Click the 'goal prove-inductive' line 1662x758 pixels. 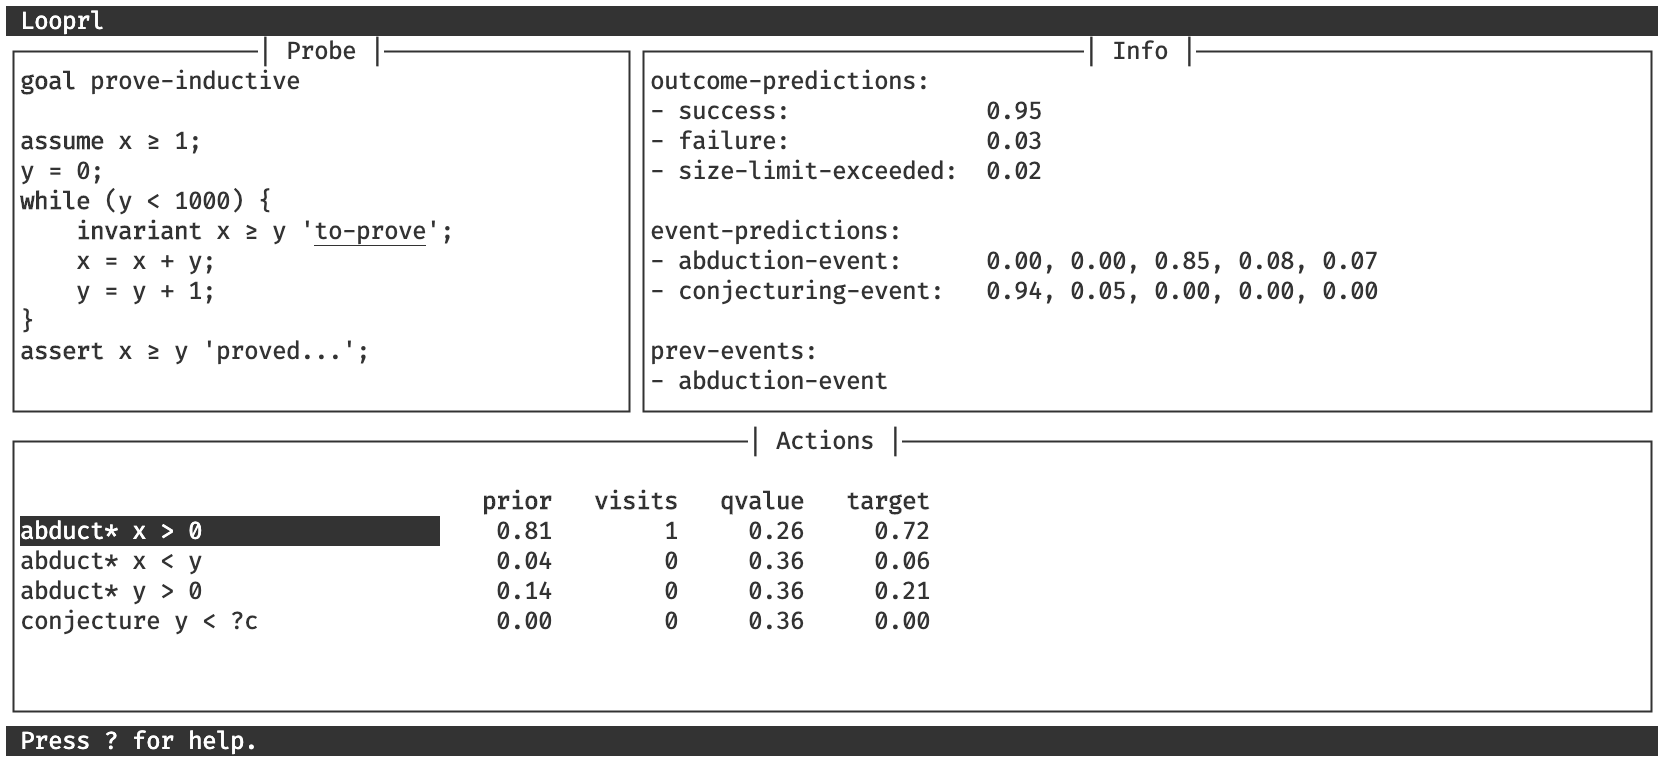click(160, 81)
